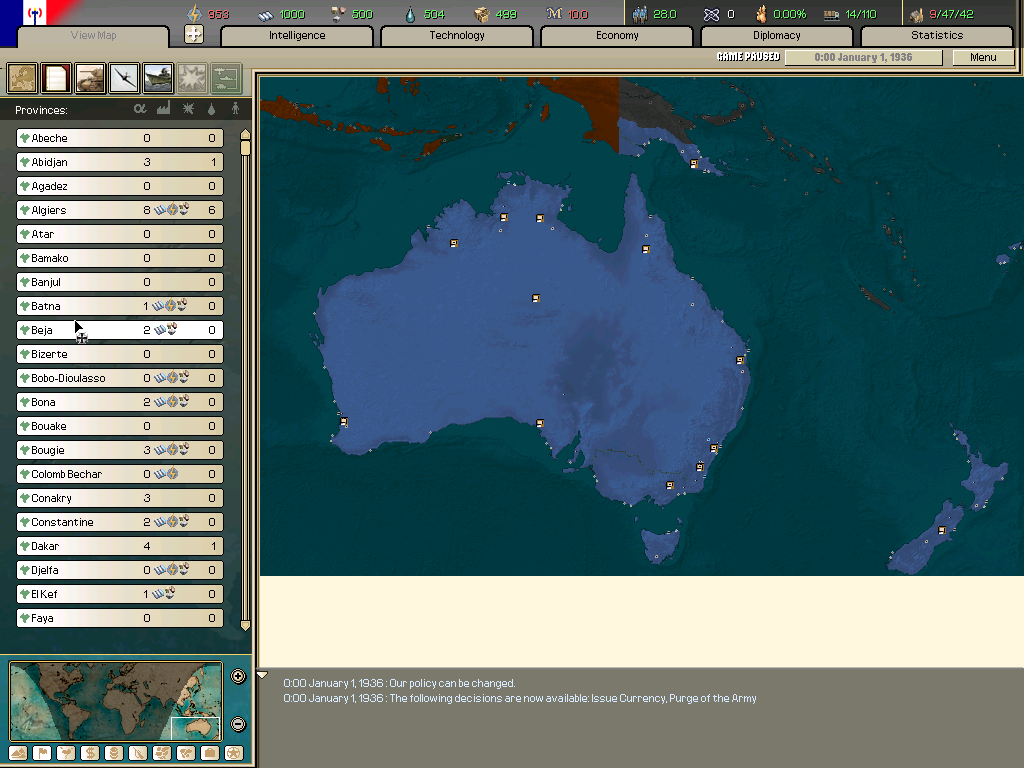Click the province list document icon
The height and width of the screenshot is (768, 1024).
(56, 77)
